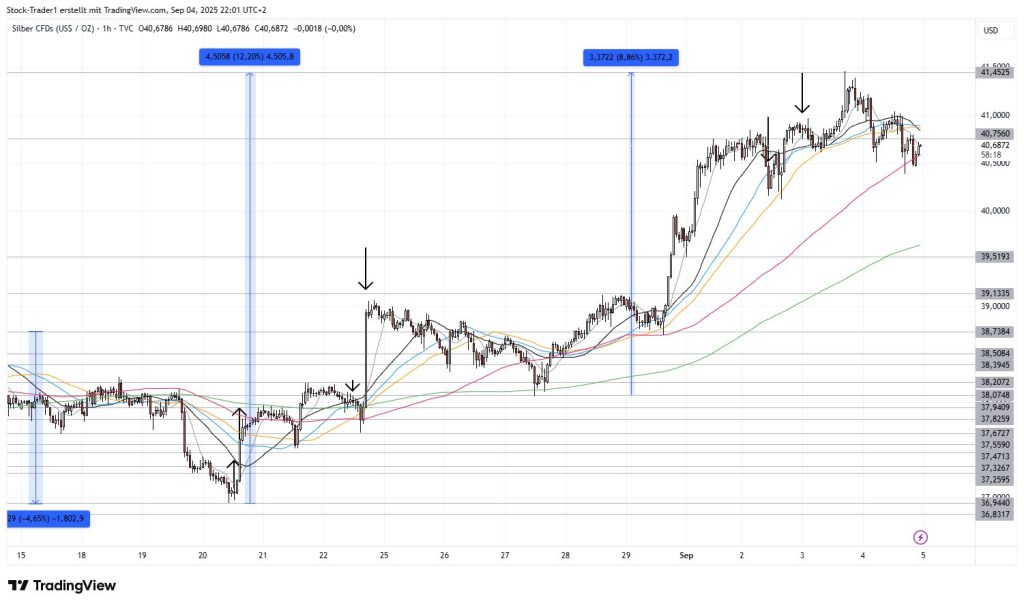The height and width of the screenshot is (606, 1024).
Task: Click the 39,5193 price level label
Action: pyautogui.click(x=994, y=256)
